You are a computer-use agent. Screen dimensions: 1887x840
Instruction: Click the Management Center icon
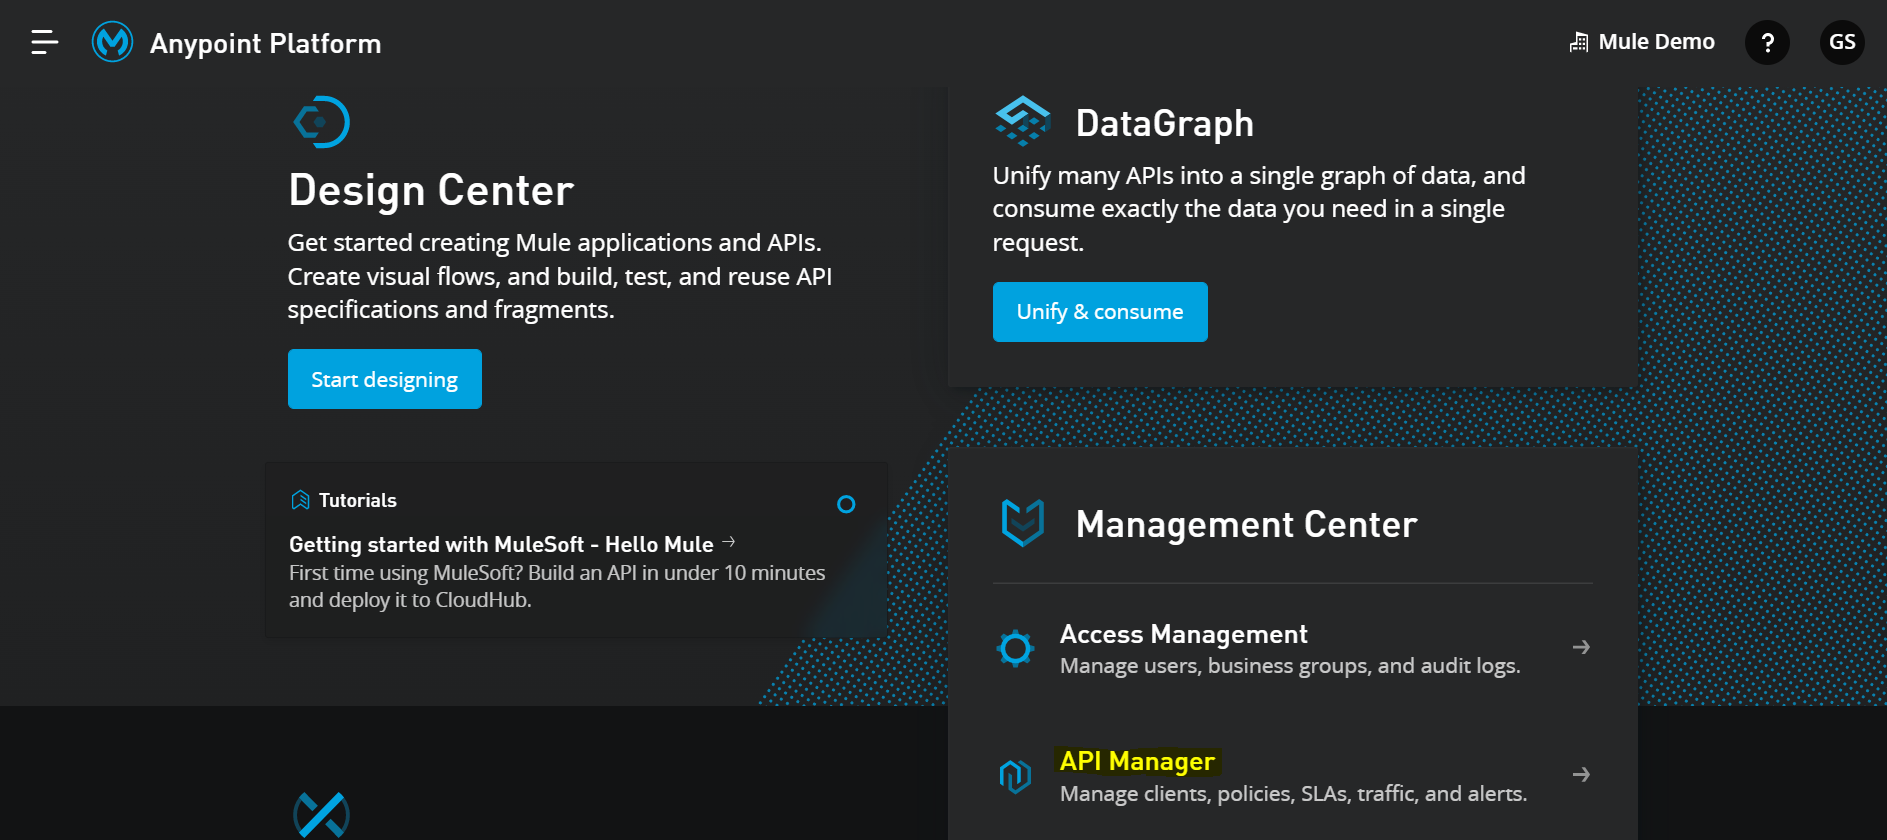(x=1022, y=523)
